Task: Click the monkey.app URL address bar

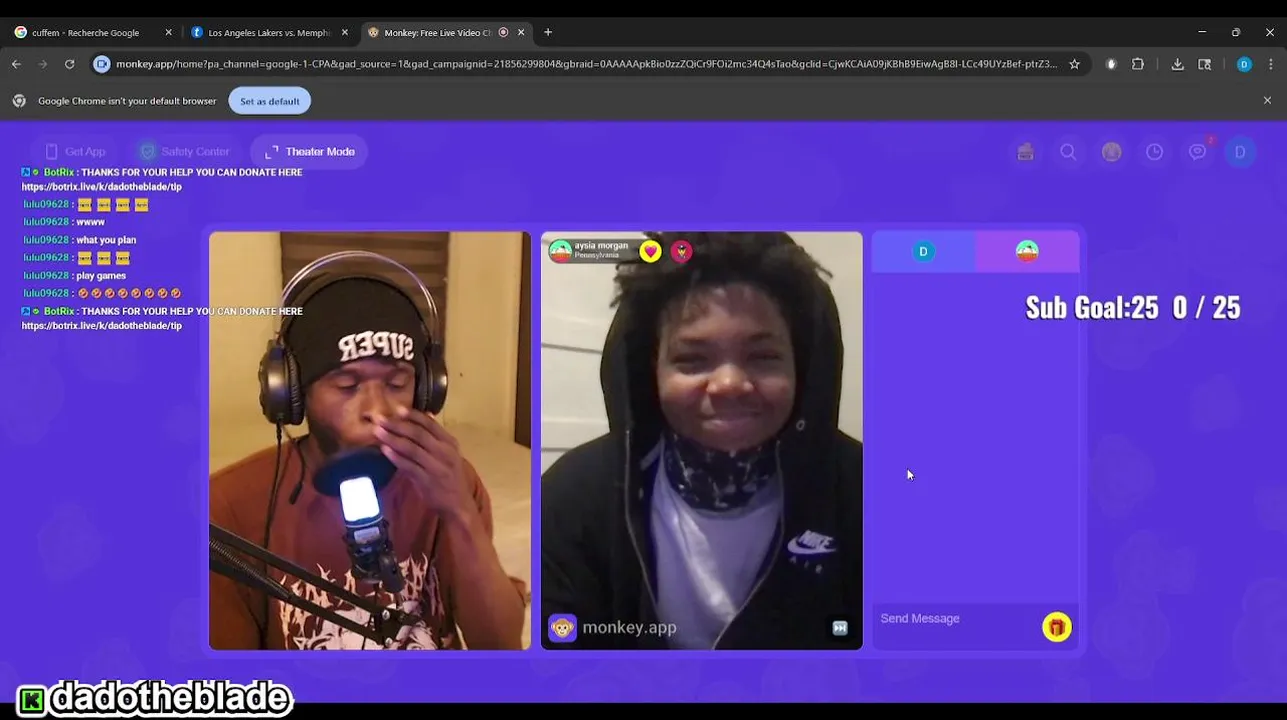Action: pos(586,64)
